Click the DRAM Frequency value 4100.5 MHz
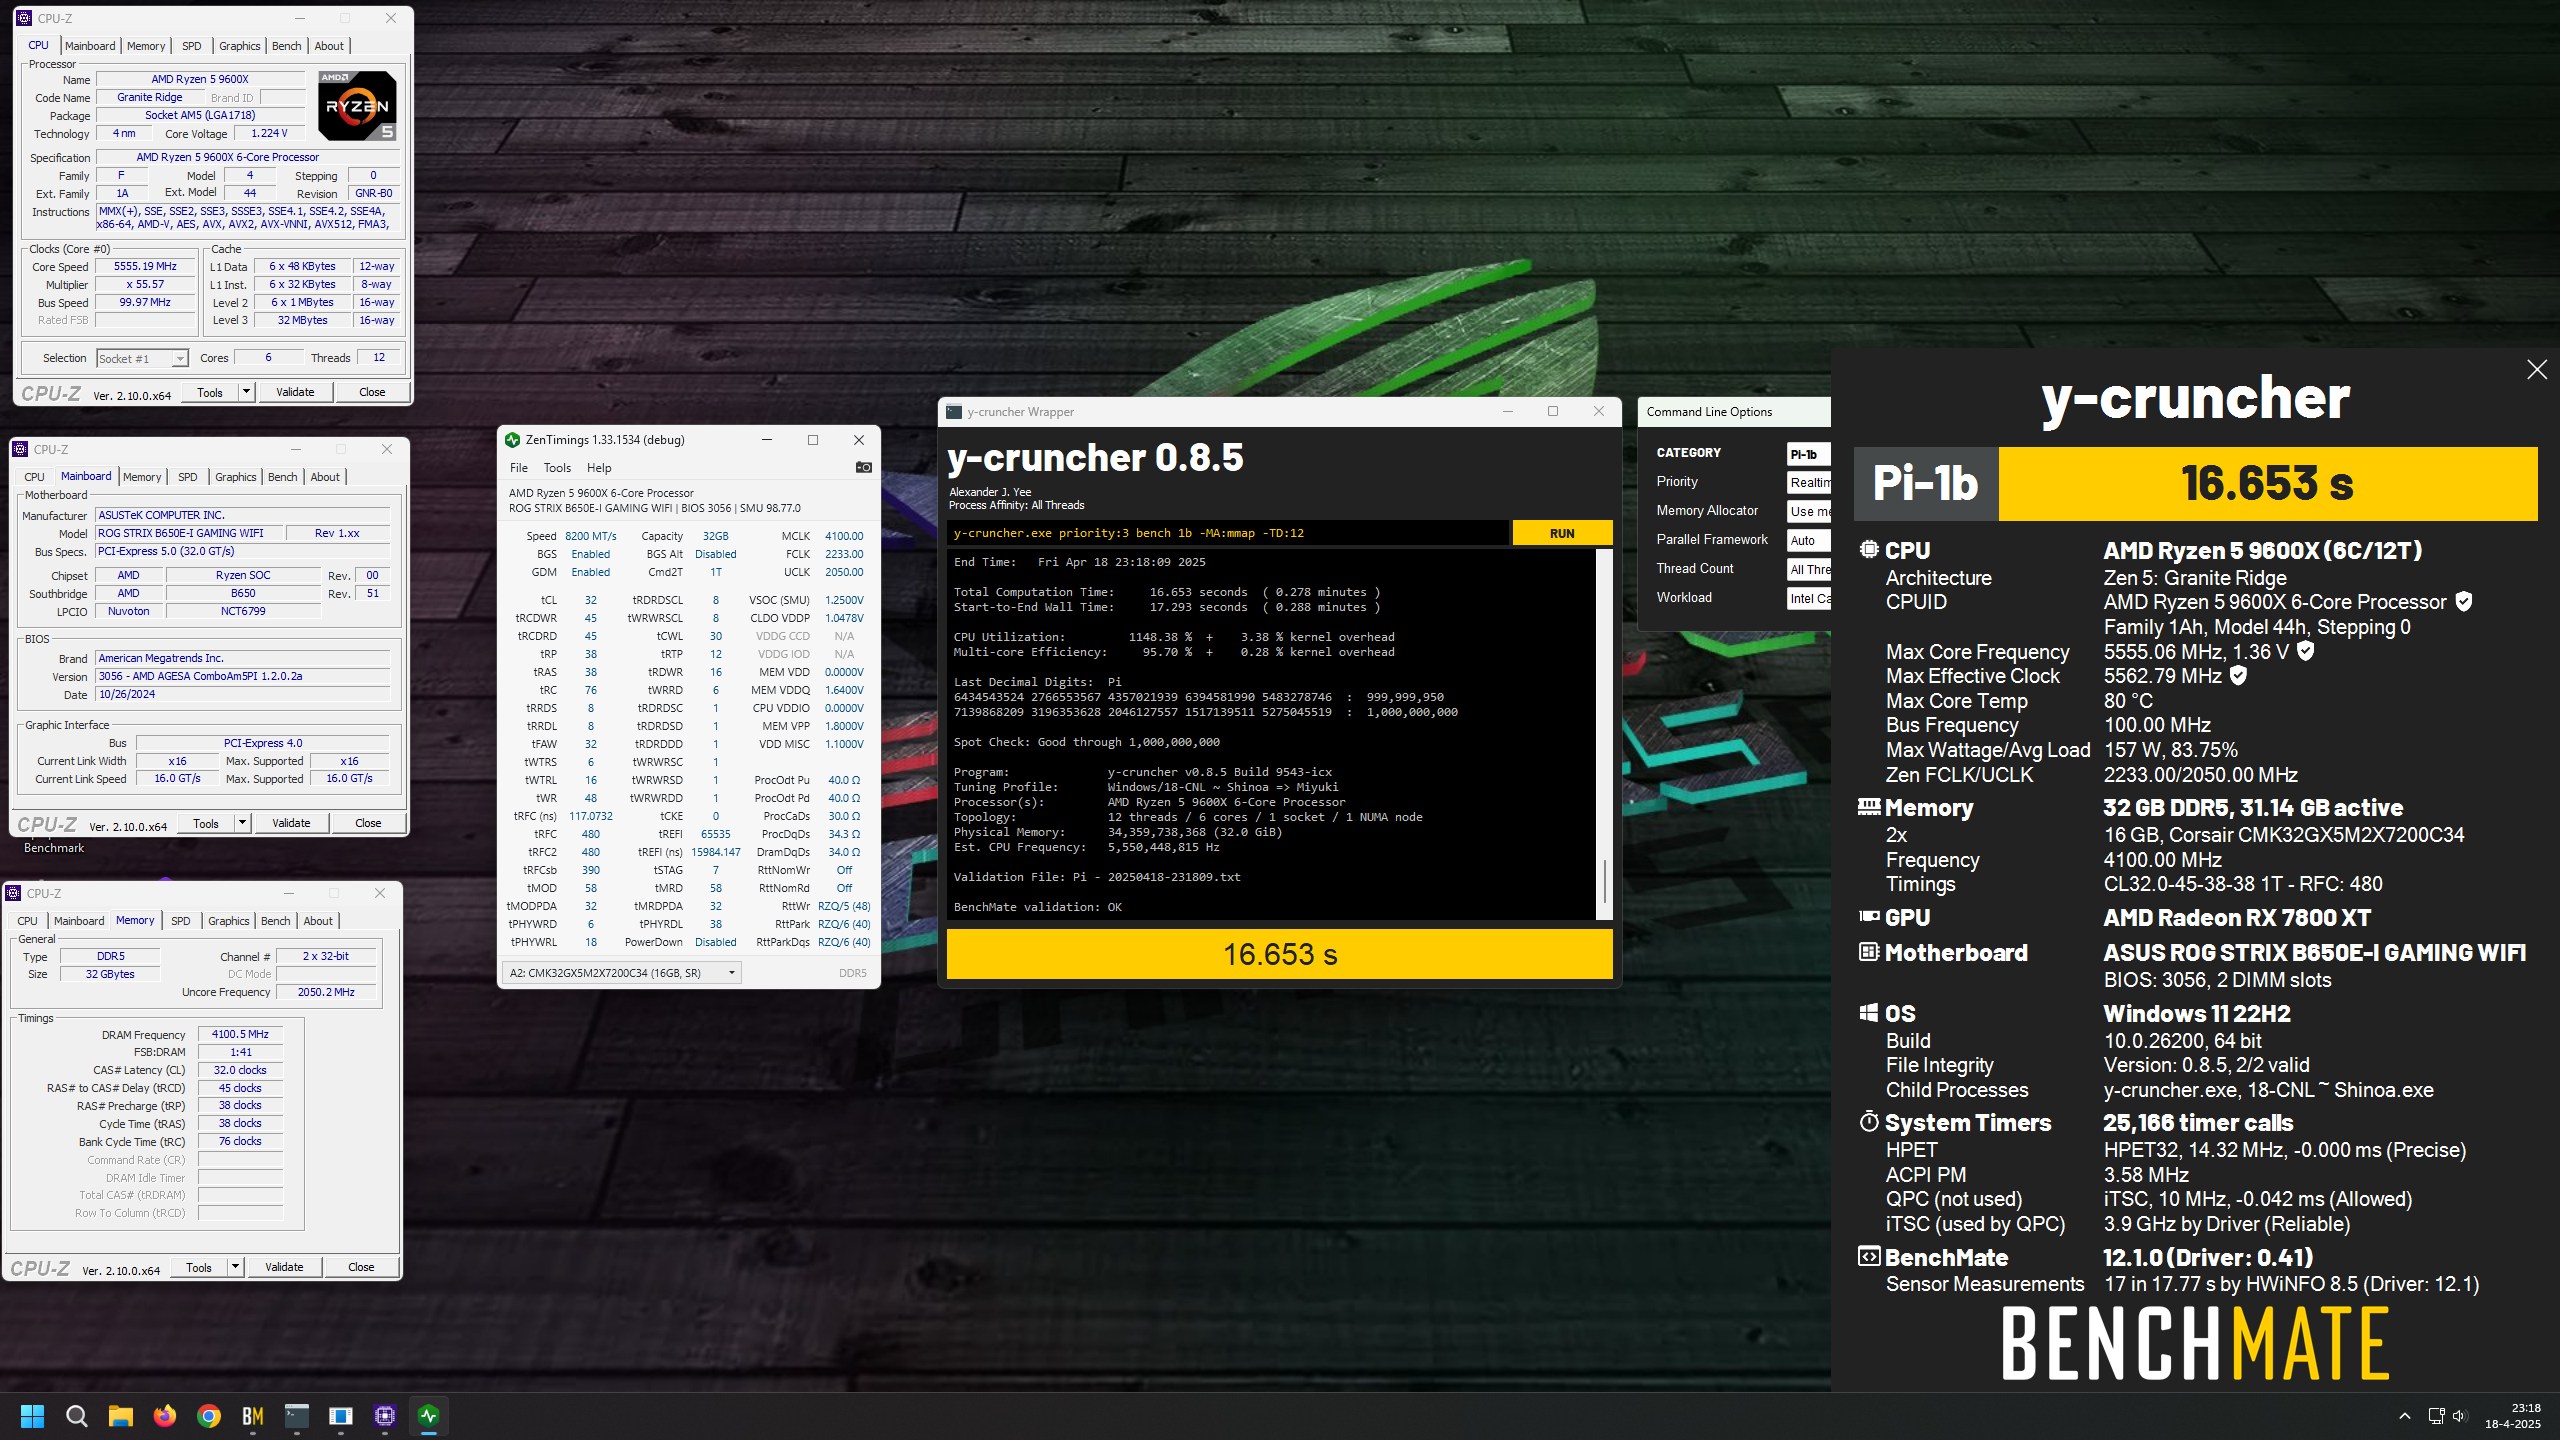The width and height of the screenshot is (2560, 1440). pyautogui.click(x=240, y=1034)
